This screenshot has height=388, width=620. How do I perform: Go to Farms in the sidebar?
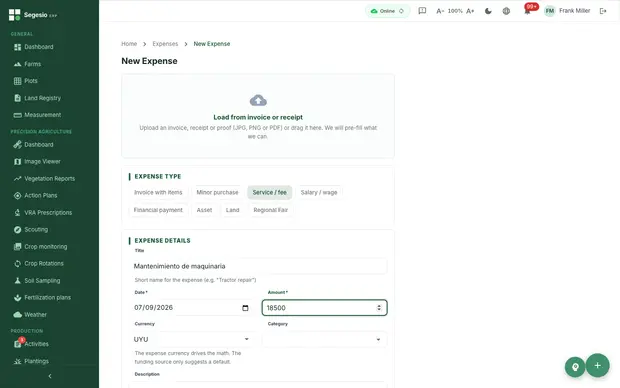point(32,64)
